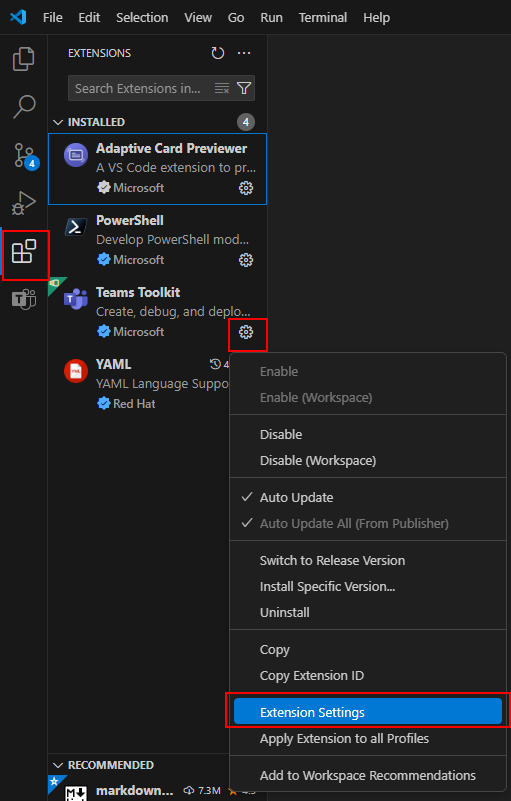Image resolution: width=511 pixels, height=801 pixels.
Task: Click Microsoft publisher under PowerShell
Action: point(138,260)
